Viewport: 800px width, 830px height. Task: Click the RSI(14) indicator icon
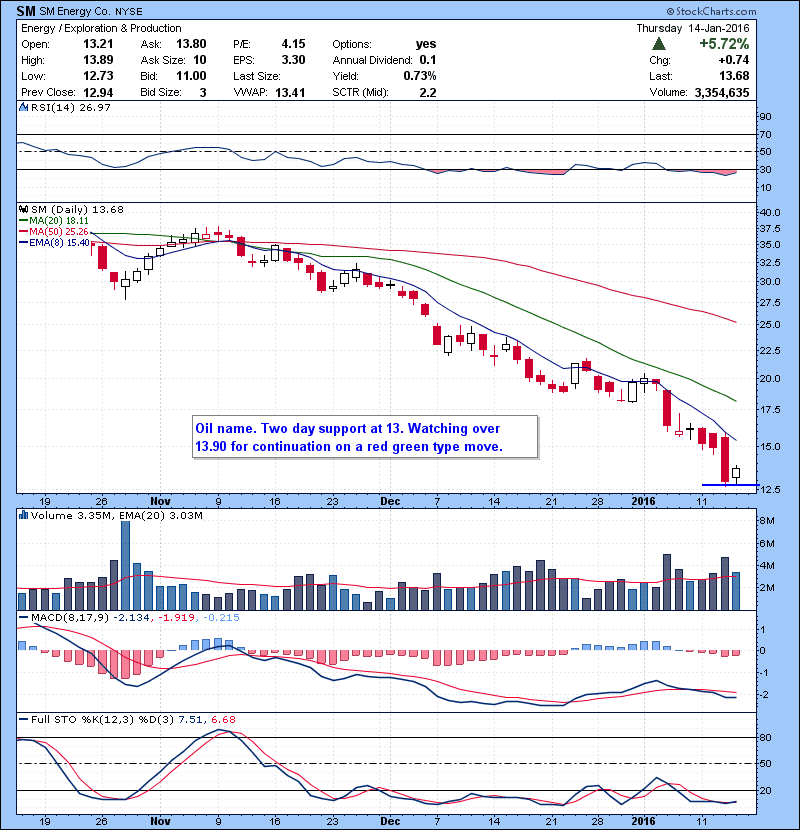pos(23,107)
